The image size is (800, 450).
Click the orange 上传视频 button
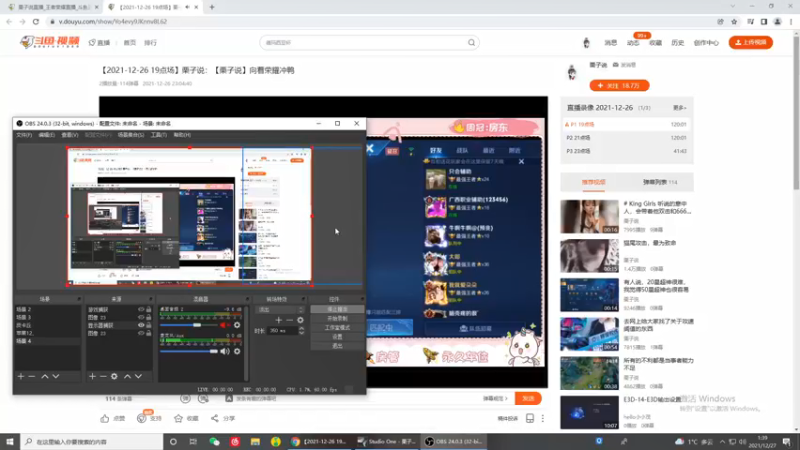tap(751, 42)
